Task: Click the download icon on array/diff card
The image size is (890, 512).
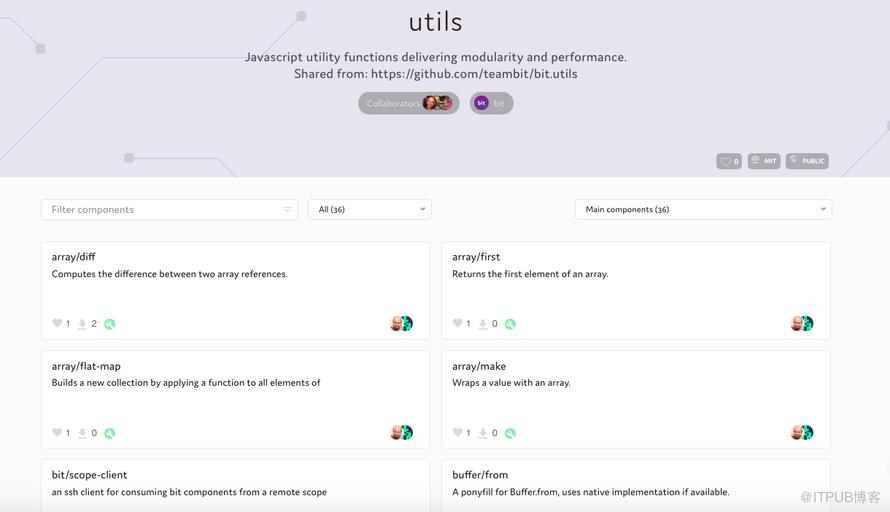Action: click(x=82, y=324)
